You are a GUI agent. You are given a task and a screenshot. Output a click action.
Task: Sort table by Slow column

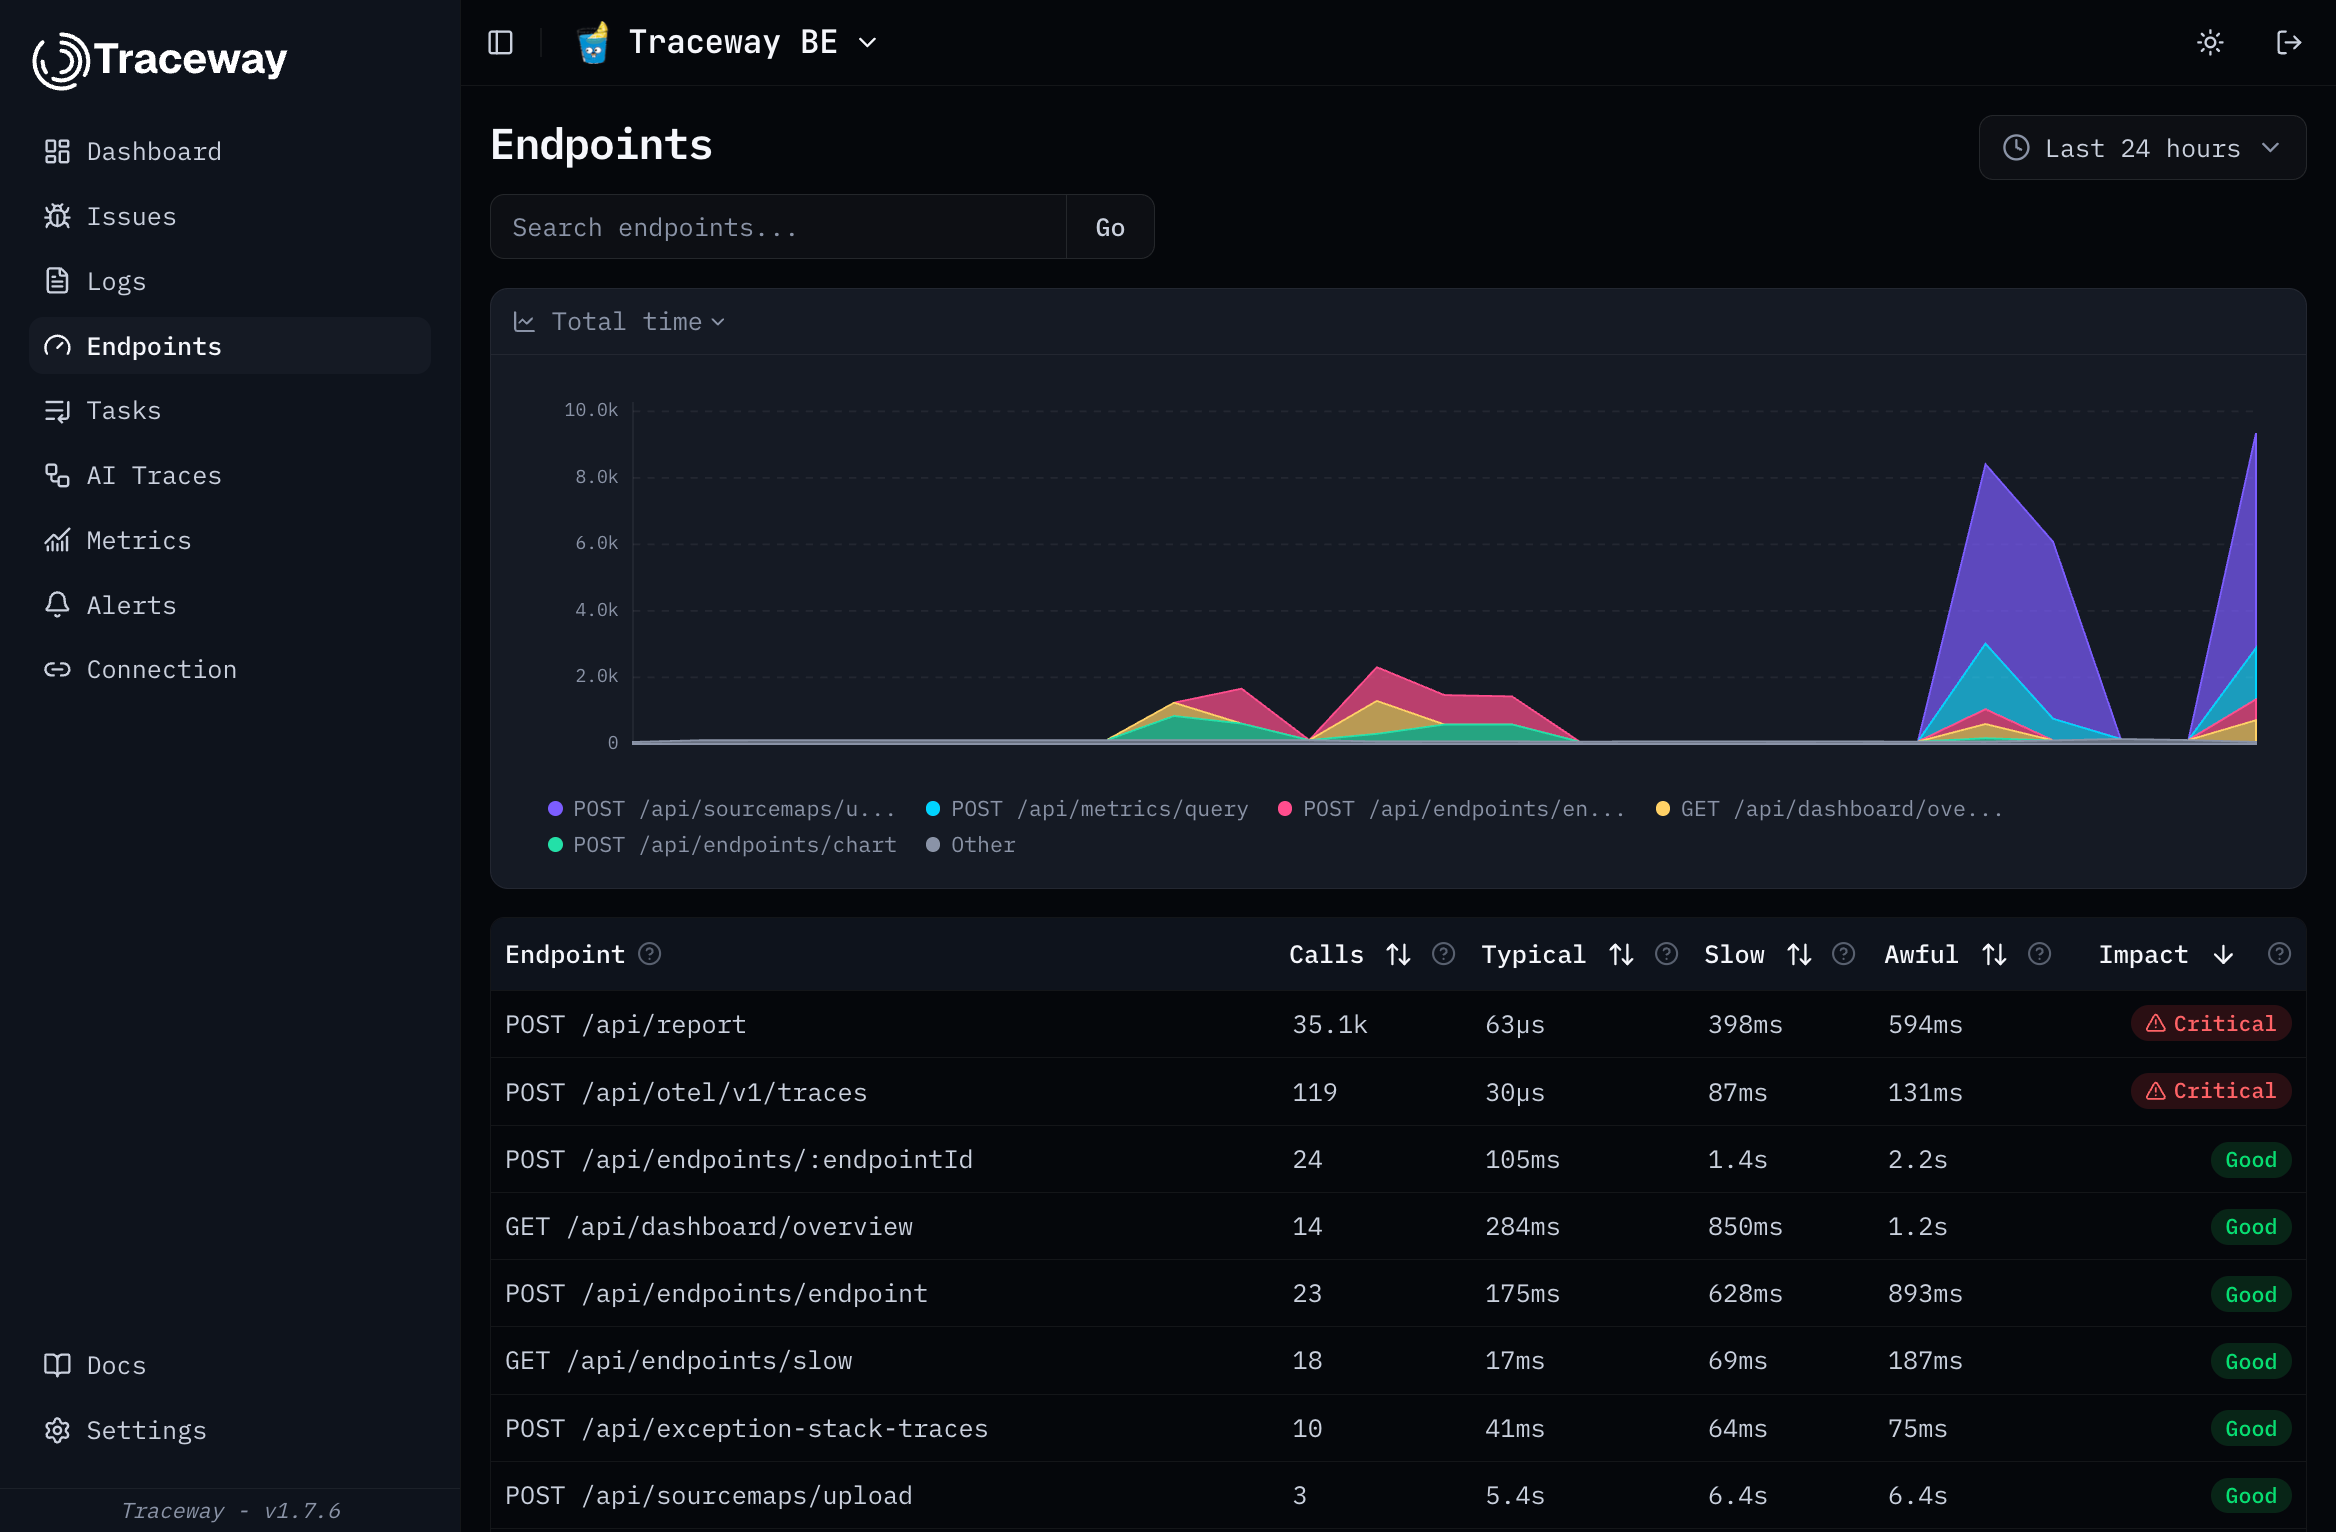(x=1758, y=955)
